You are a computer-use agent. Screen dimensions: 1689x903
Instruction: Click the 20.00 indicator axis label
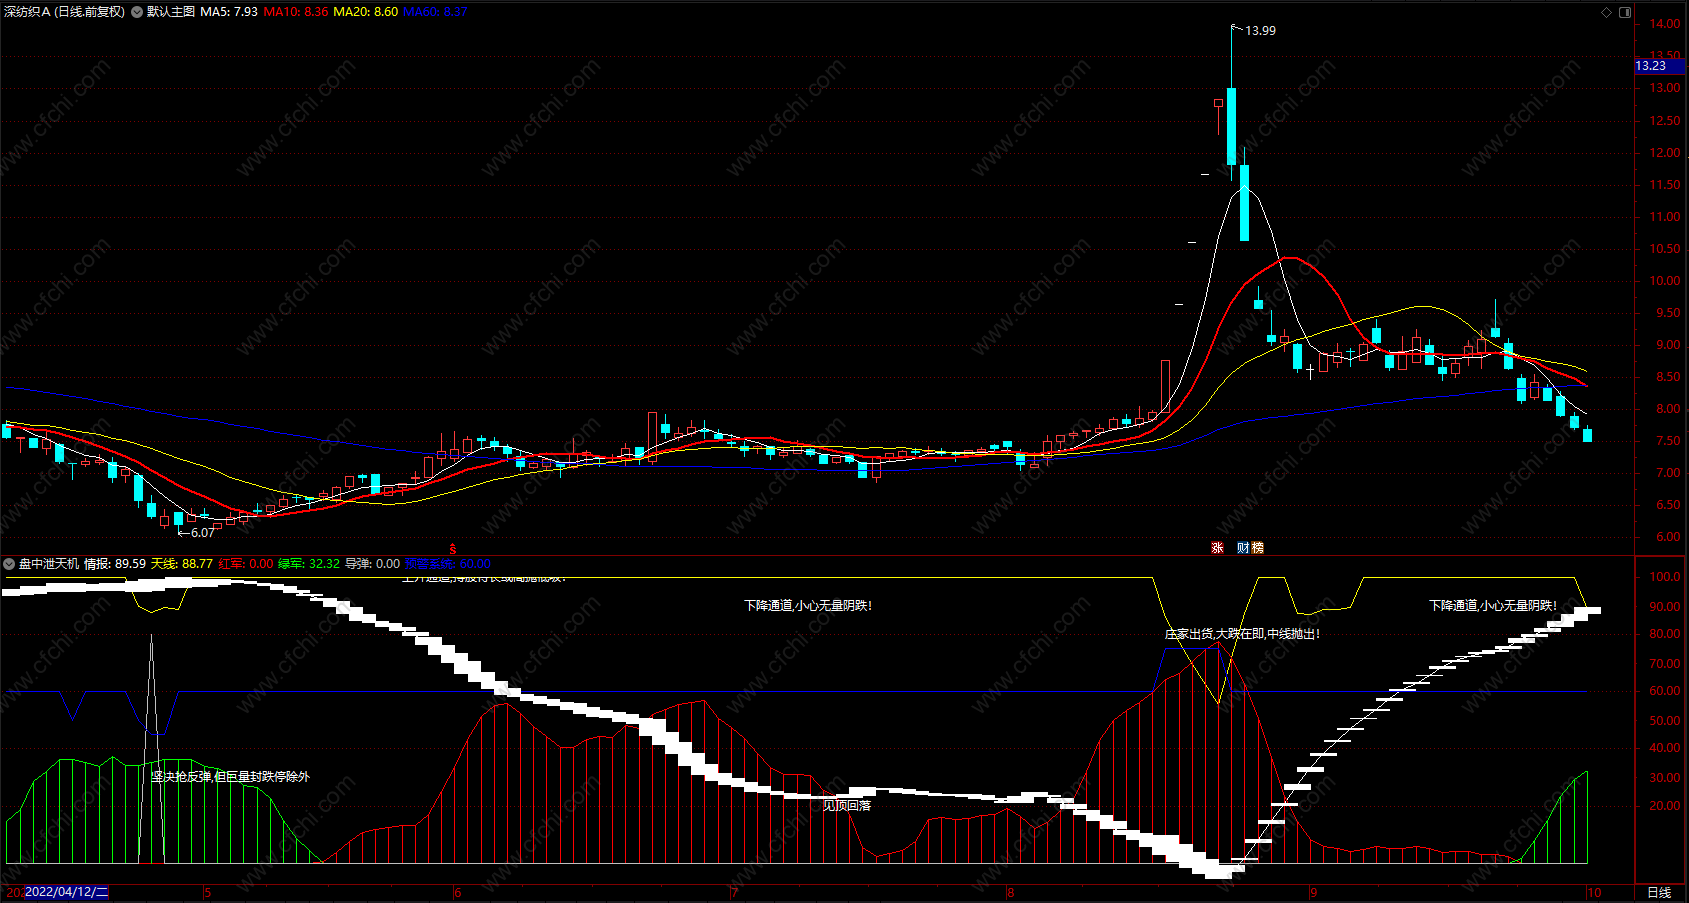[1665, 806]
